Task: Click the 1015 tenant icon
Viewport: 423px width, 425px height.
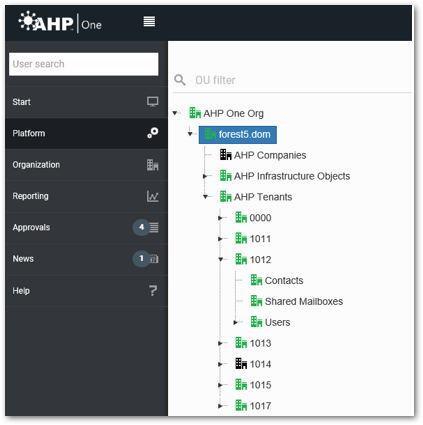Action: pyautogui.click(x=241, y=384)
